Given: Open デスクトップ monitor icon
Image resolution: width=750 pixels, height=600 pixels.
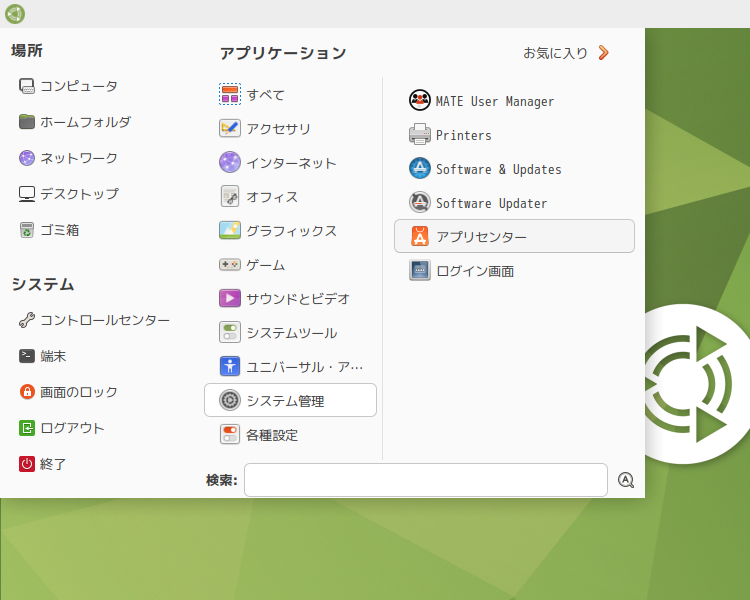Looking at the screenshot, I should (27, 194).
